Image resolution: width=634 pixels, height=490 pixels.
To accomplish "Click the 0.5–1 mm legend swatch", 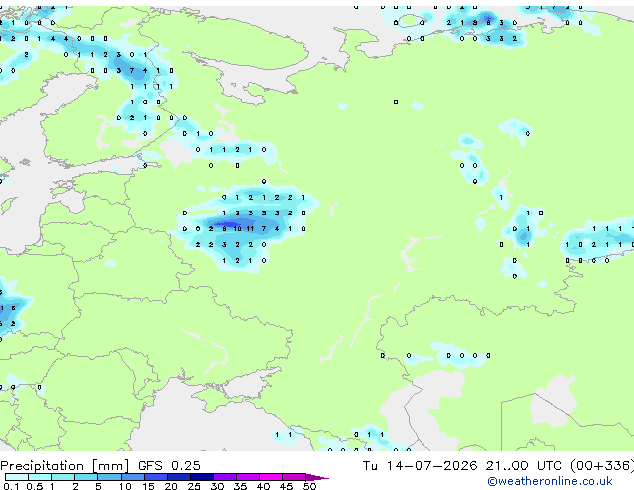I will coord(40,477).
